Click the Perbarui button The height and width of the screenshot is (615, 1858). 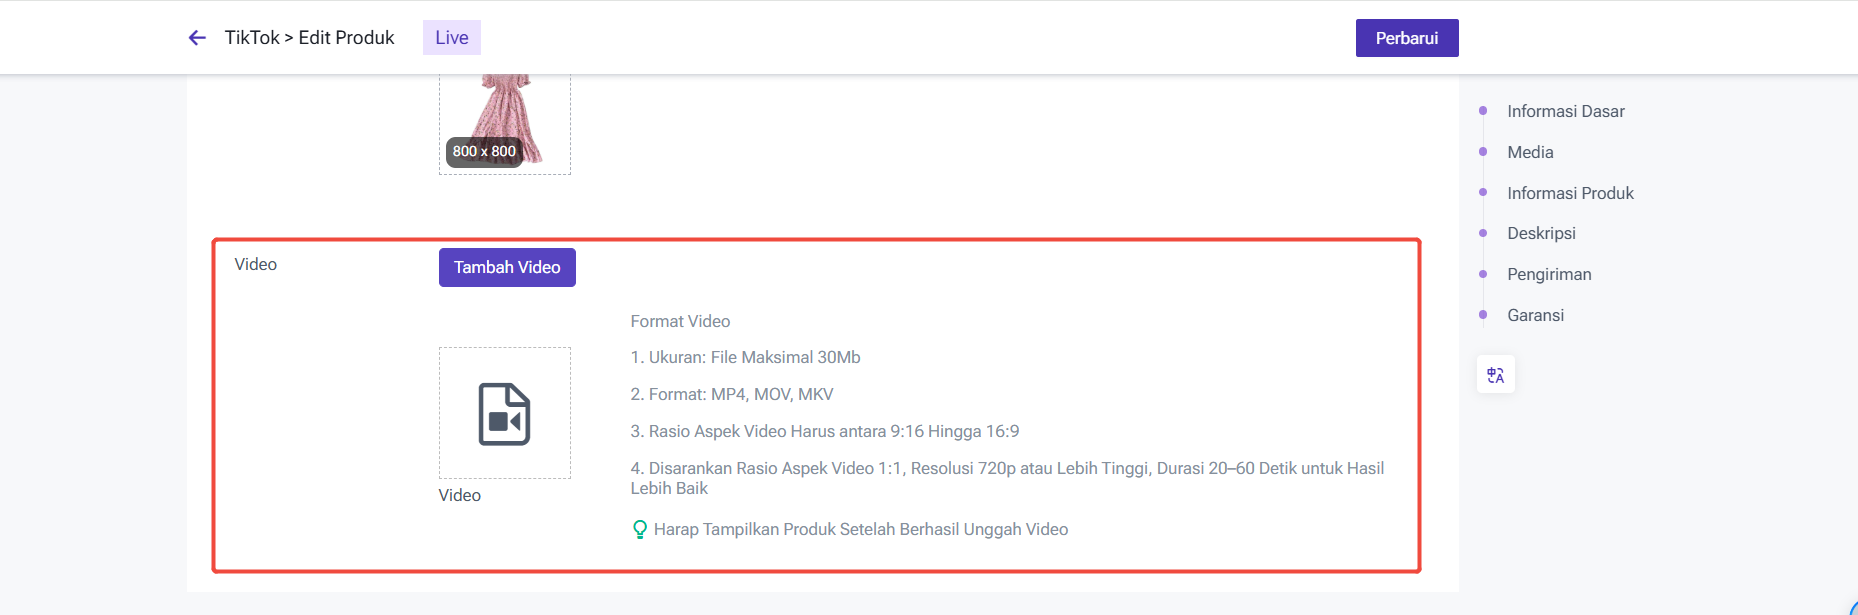(1406, 38)
